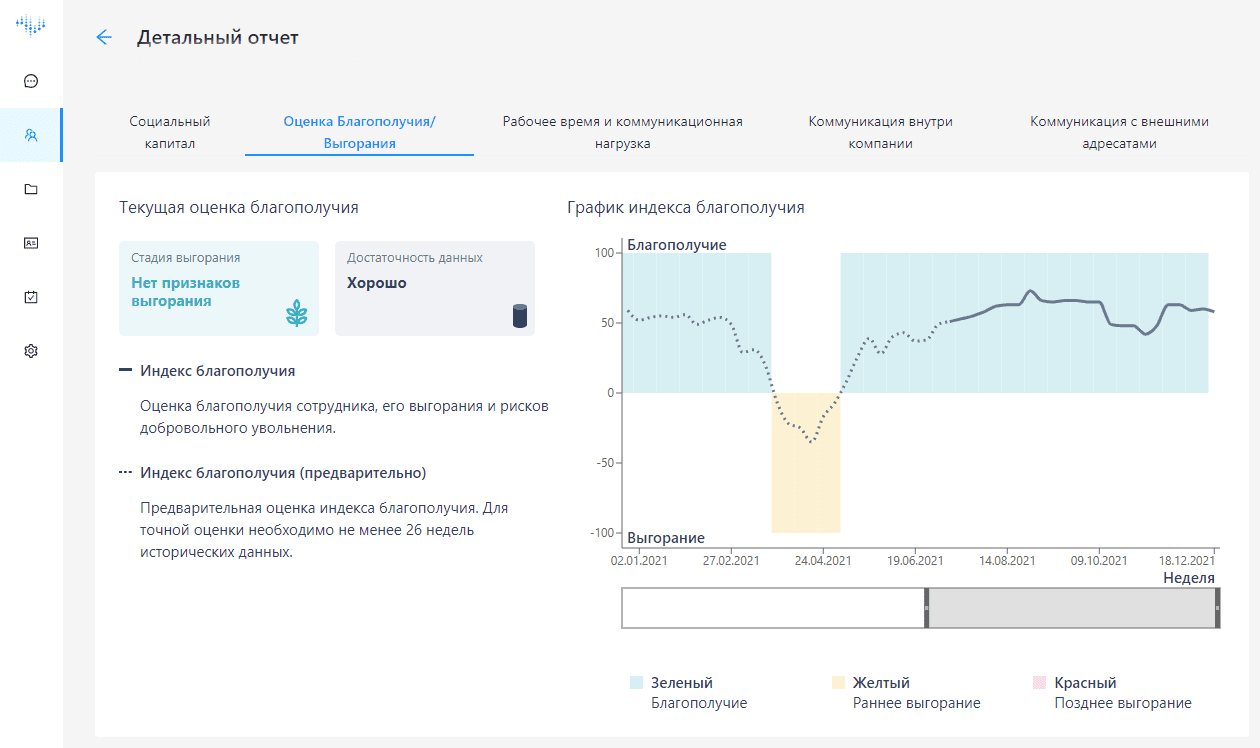Click the Желтый legend color swatch
The image size is (1260, 748).
[838, 683]
